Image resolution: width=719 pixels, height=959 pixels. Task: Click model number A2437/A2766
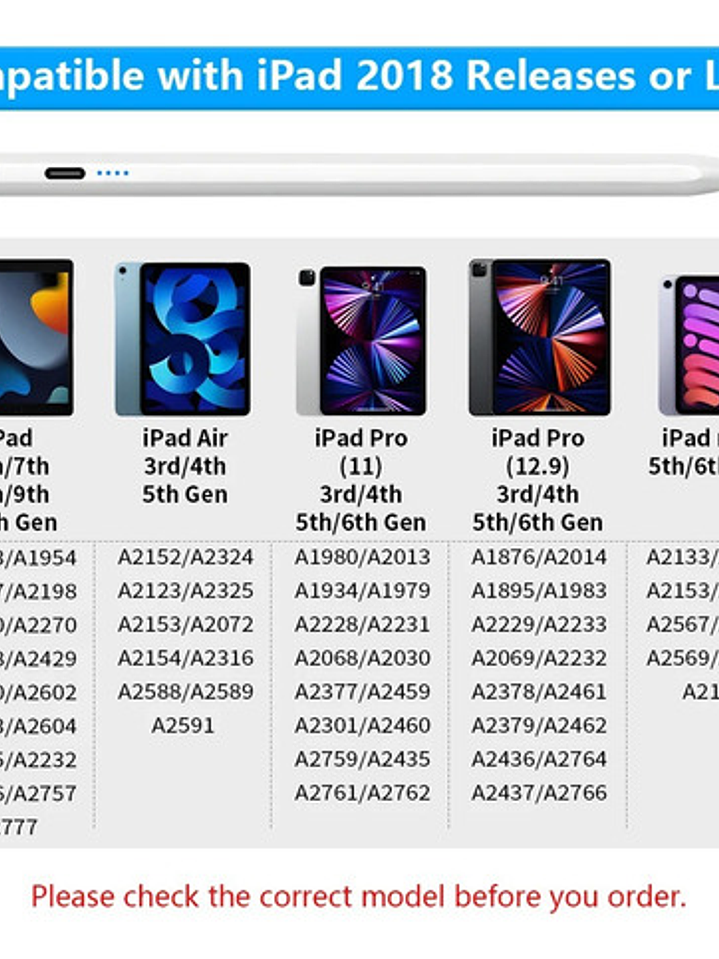(x=539, y=793)
